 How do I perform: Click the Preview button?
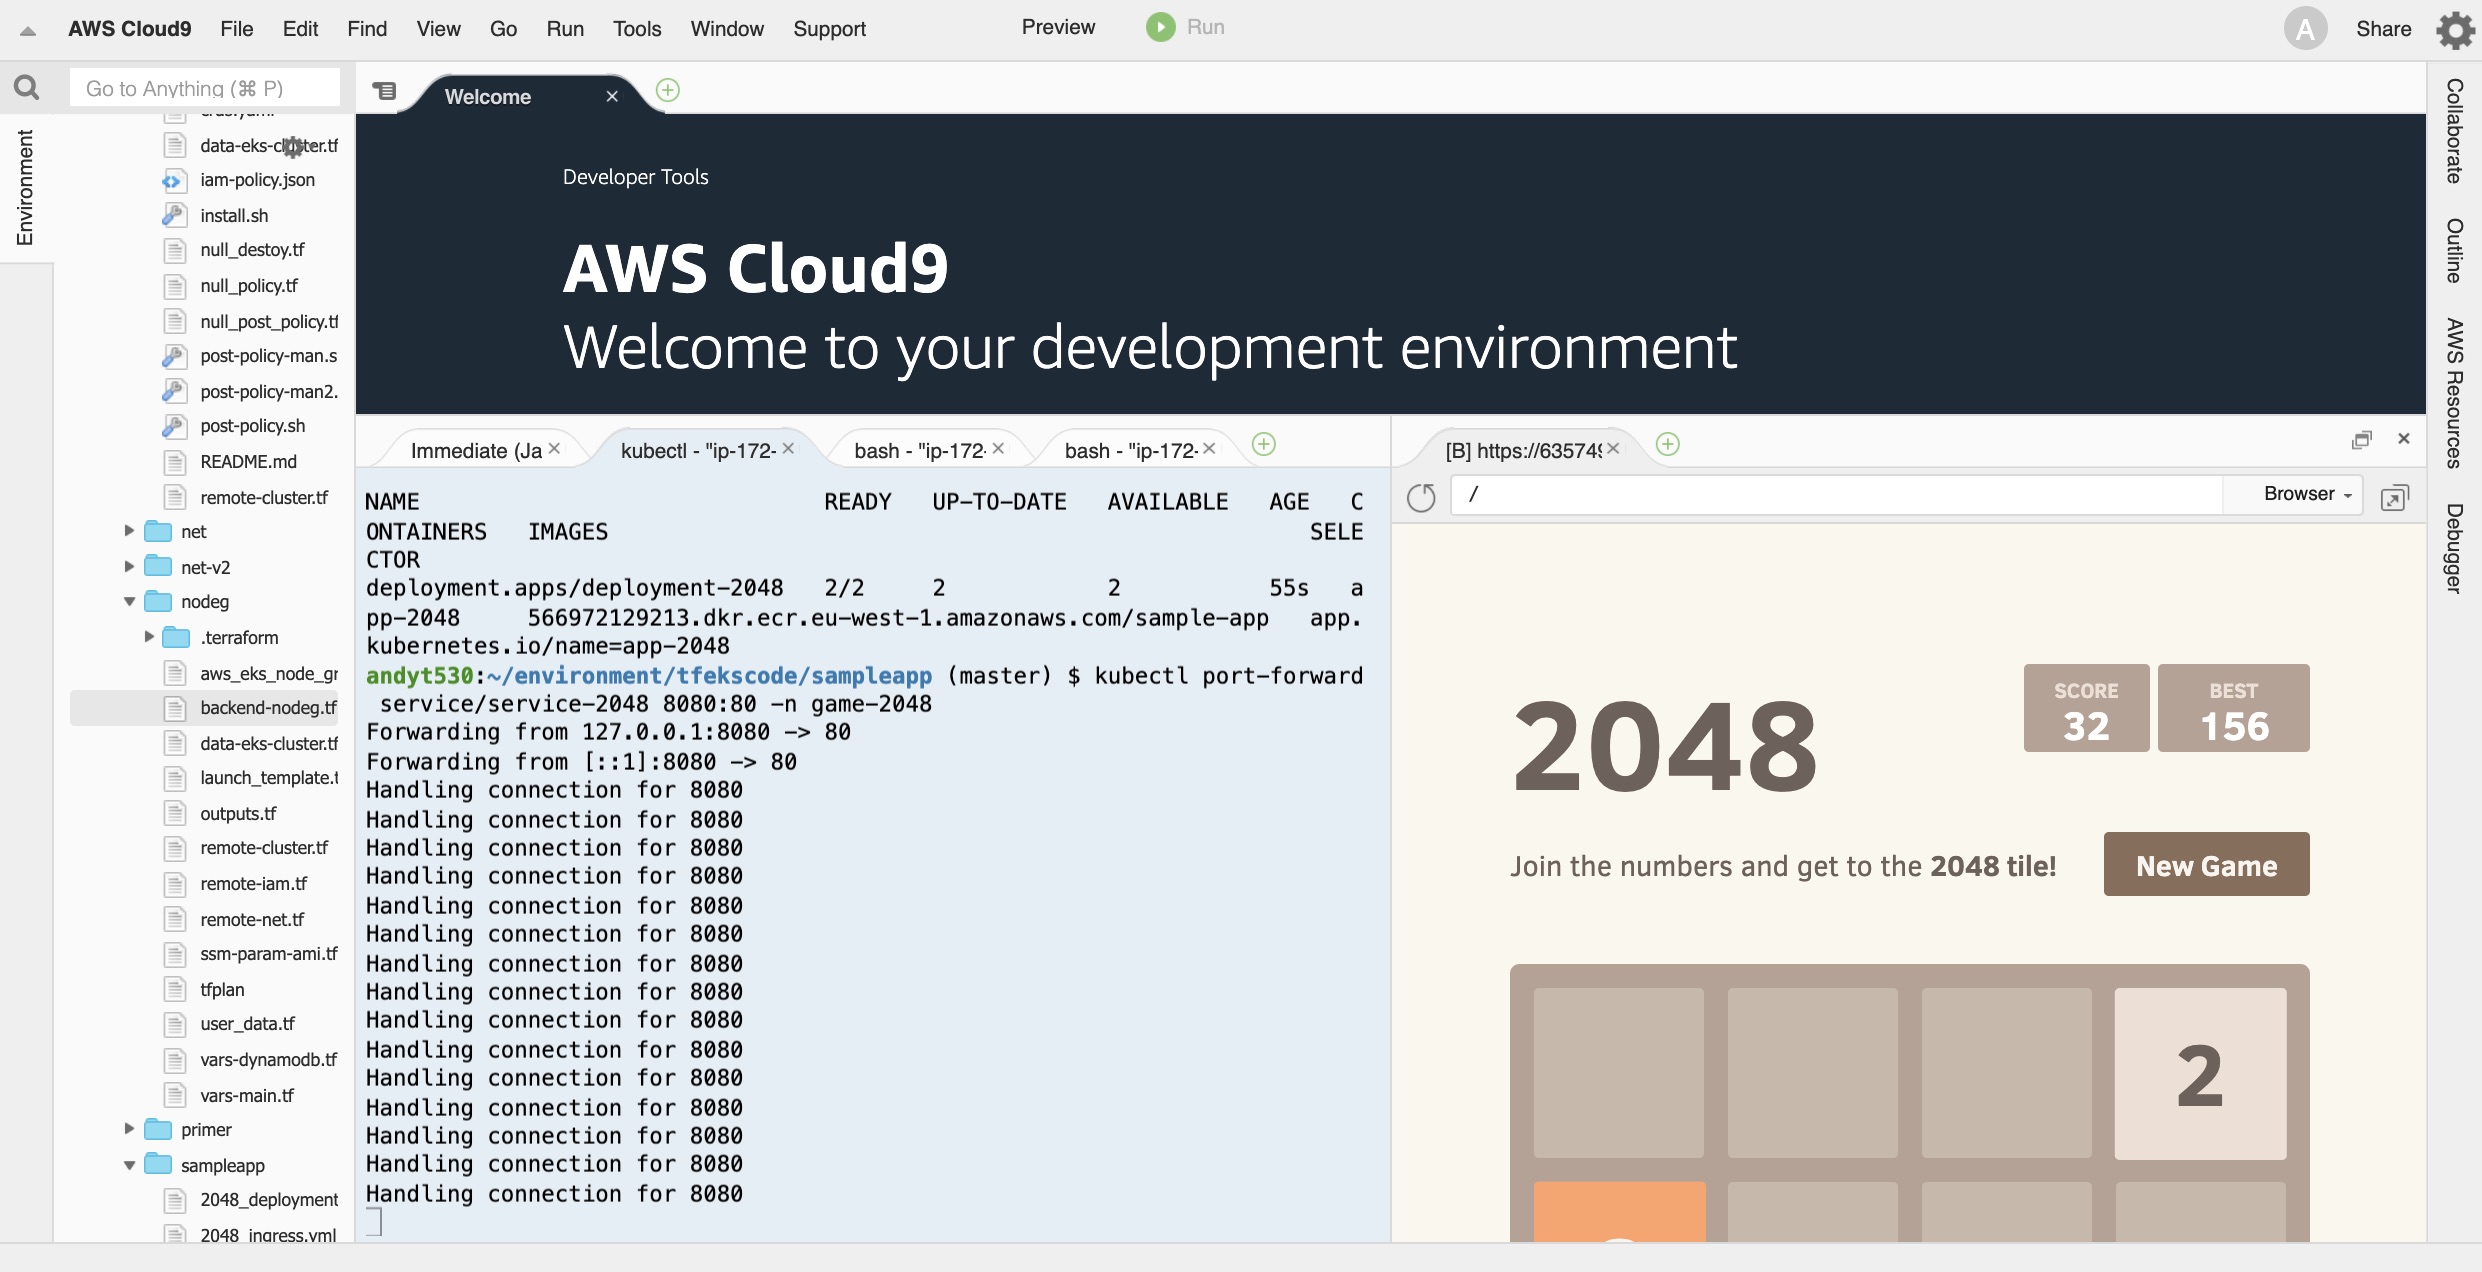[1058, 27]
